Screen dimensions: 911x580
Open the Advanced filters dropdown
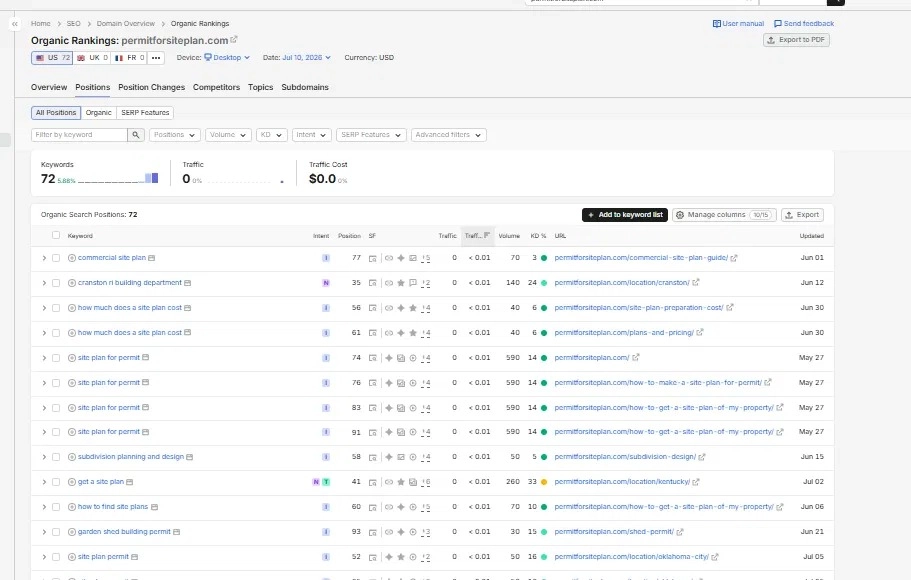tap(449, 135)
